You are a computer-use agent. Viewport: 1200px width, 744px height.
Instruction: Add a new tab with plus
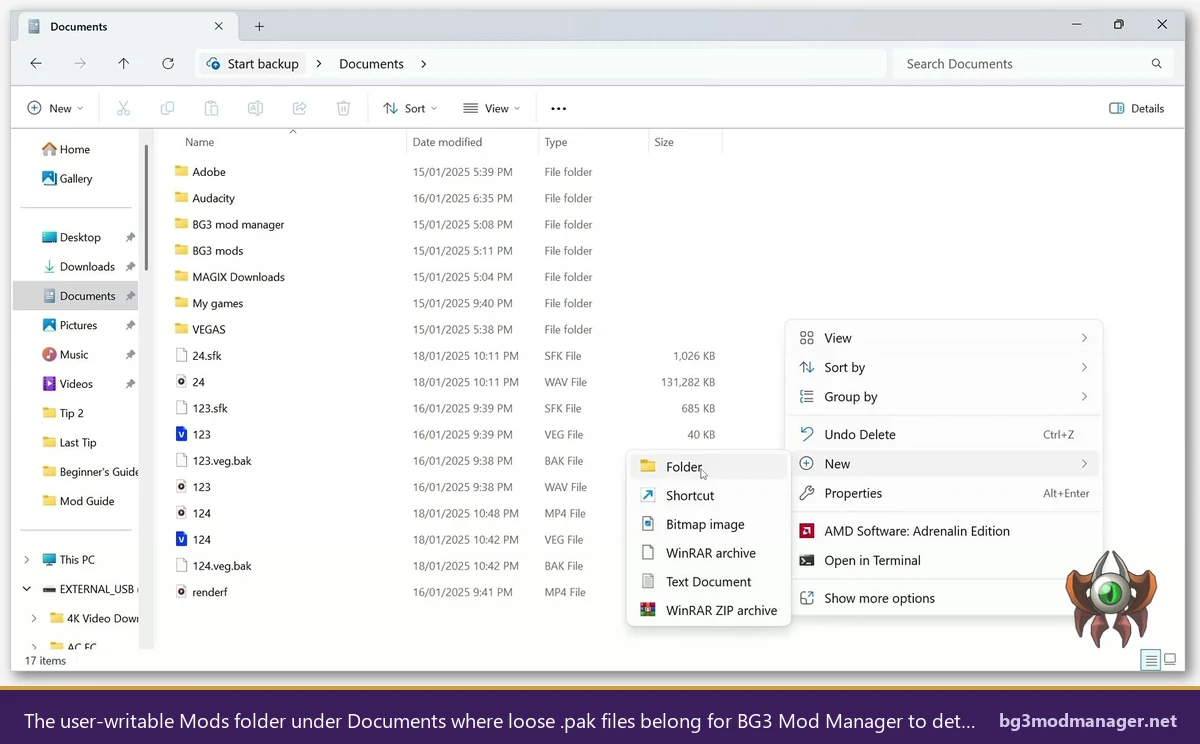point(259,26)
